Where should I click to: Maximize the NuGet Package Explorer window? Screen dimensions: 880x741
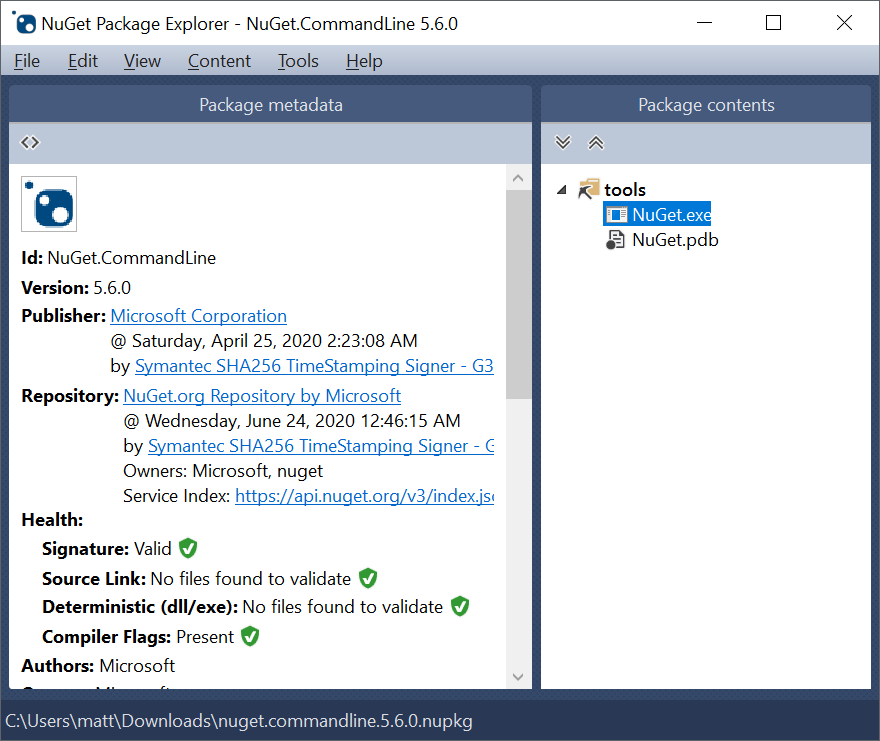pos(773,23)
